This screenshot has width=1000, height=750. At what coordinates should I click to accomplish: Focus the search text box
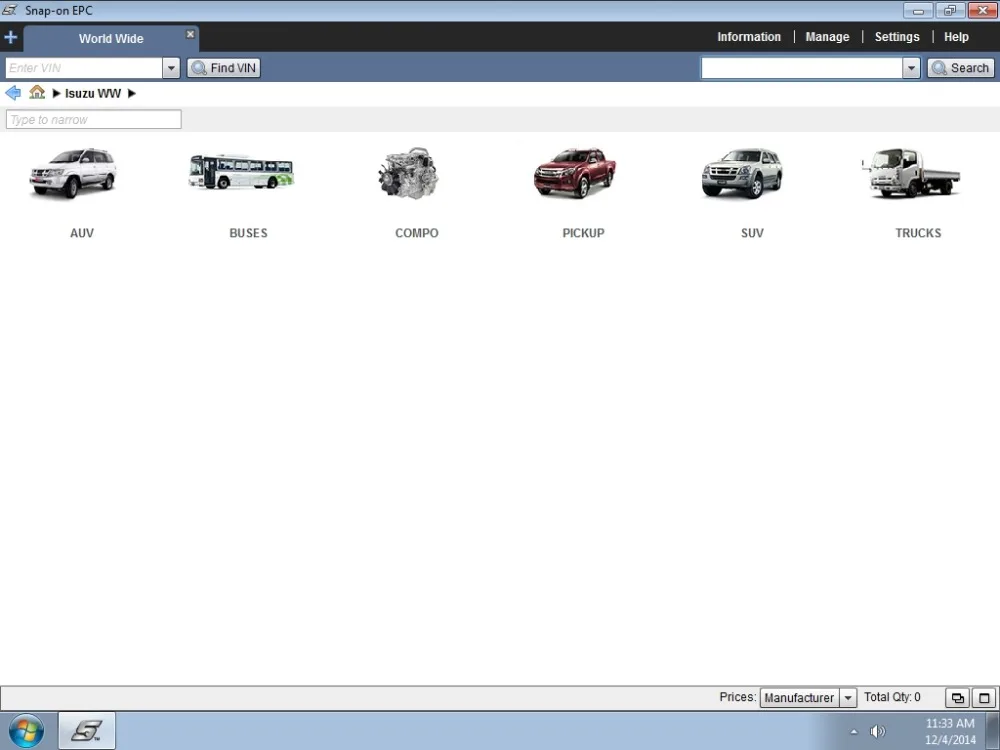coord(802,68)
